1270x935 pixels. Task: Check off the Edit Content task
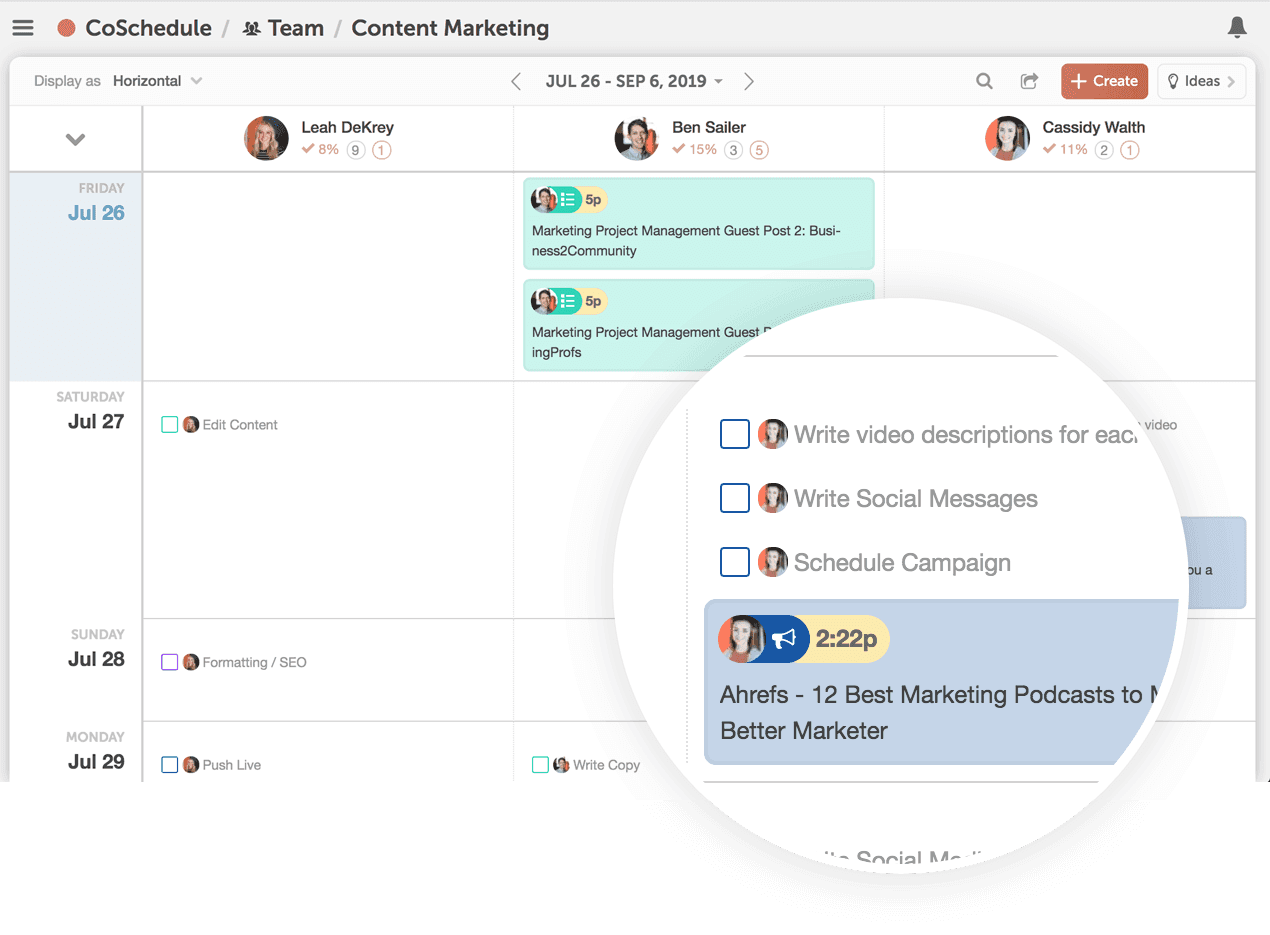coord(170,425)
